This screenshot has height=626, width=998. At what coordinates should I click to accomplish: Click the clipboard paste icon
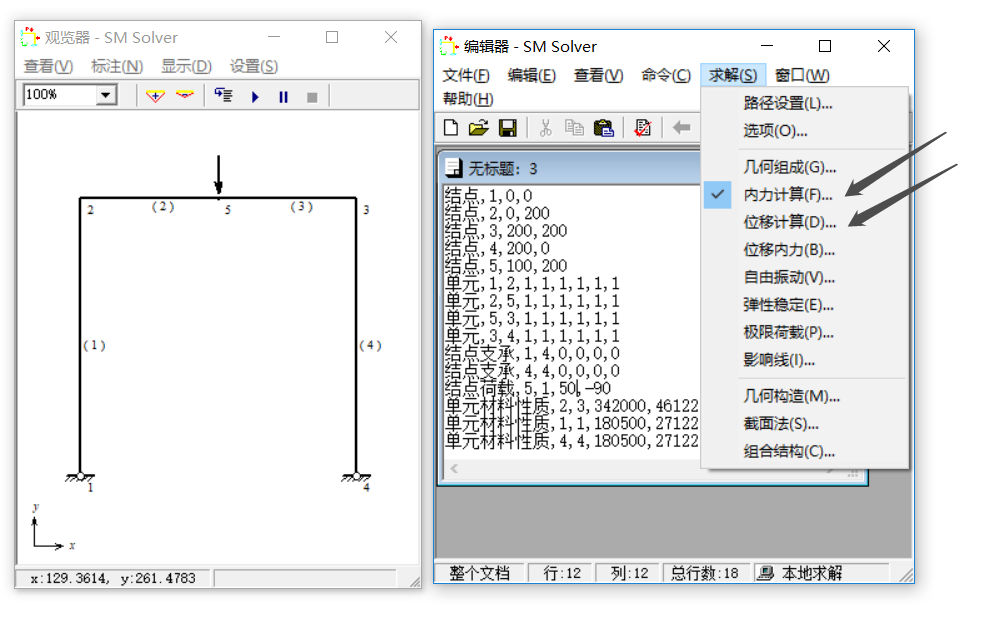point(603,128)
